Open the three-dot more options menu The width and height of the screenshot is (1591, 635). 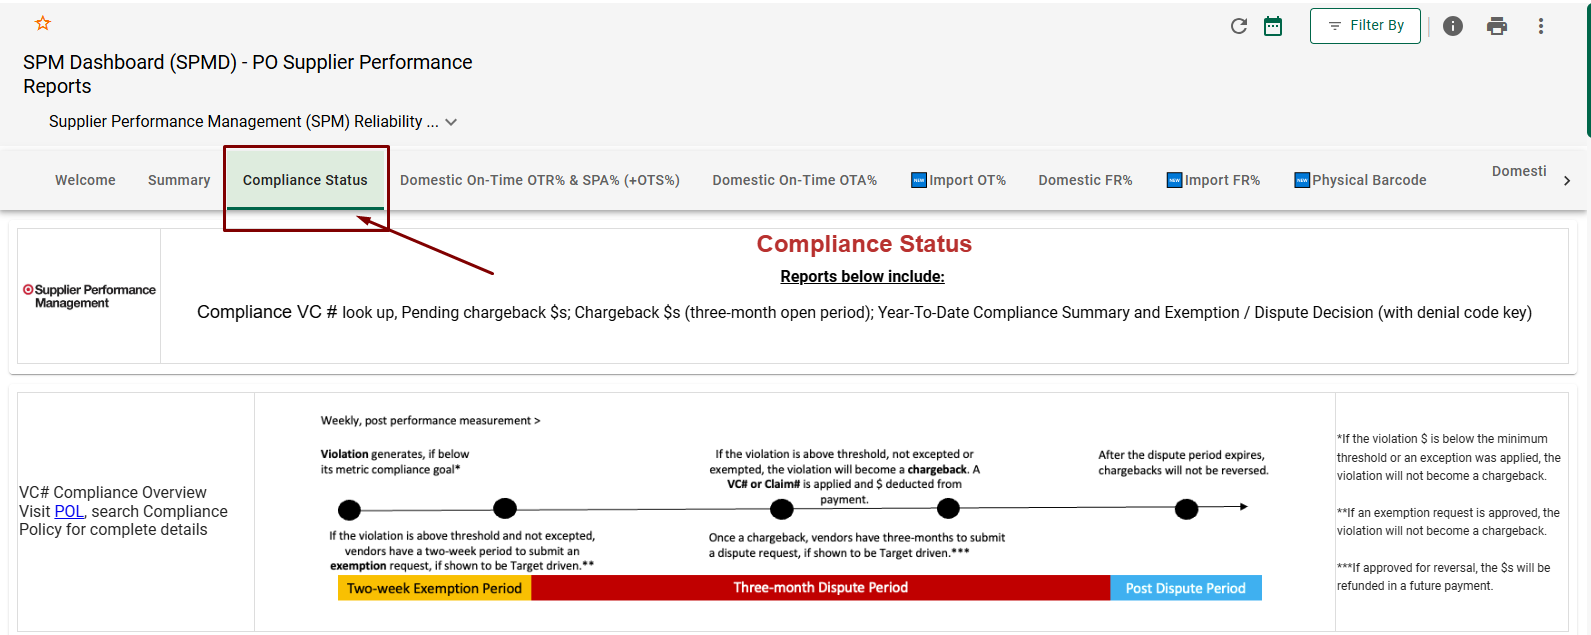1541,26
